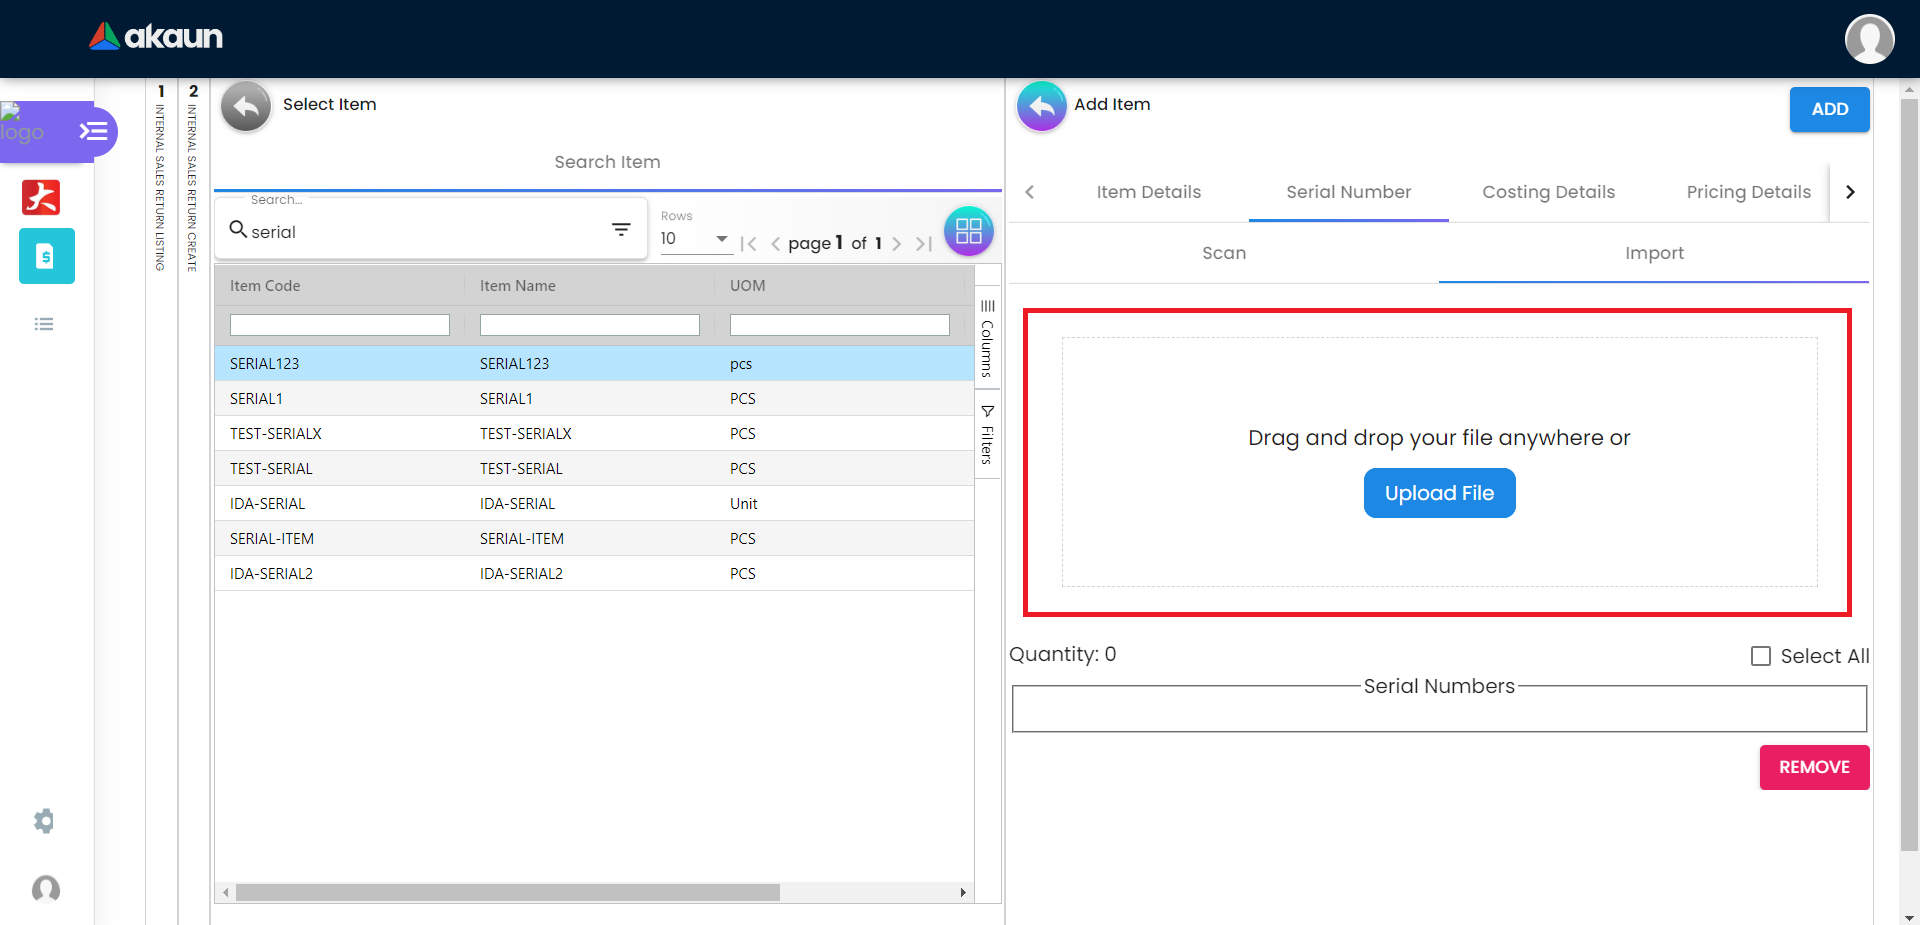Tick the Select All checkbox
This screenshot has width=1920, height=925.
1761,656
